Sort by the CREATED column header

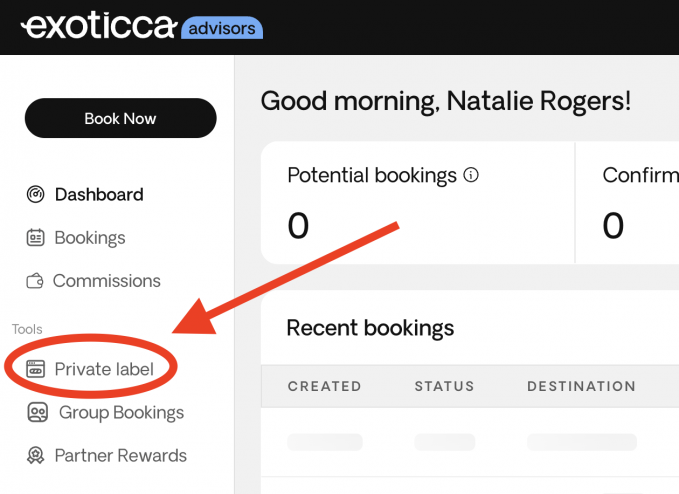coord(324,386)
